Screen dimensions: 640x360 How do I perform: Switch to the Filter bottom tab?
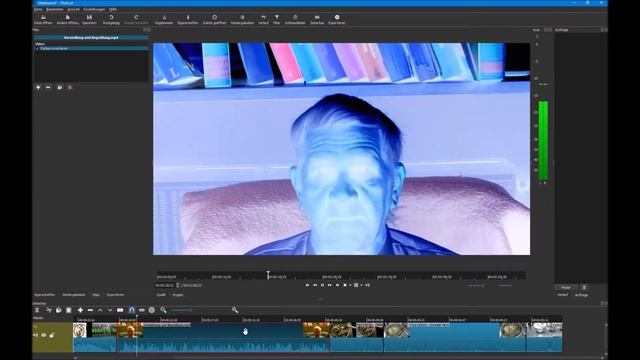[x=96, y=294]
